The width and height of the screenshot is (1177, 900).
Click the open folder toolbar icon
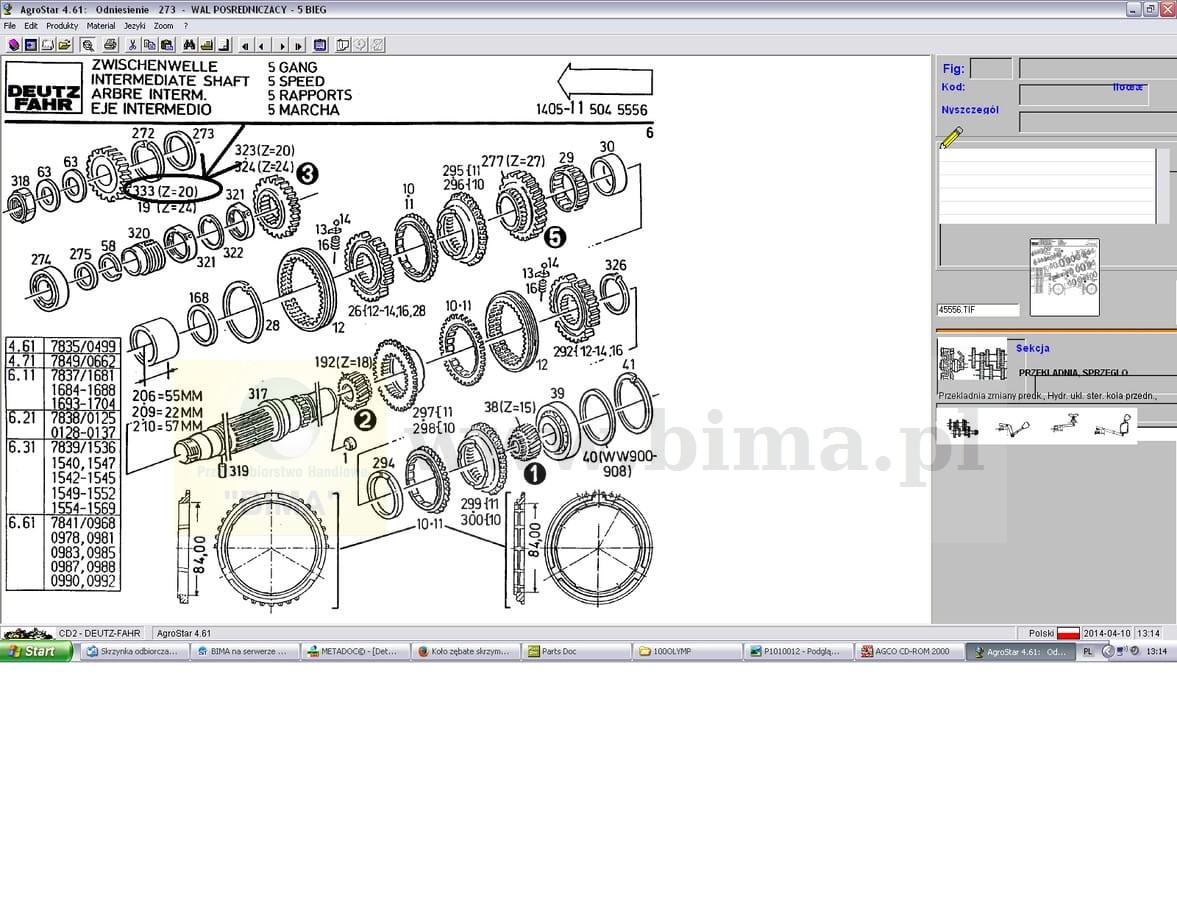pos(64,45)
